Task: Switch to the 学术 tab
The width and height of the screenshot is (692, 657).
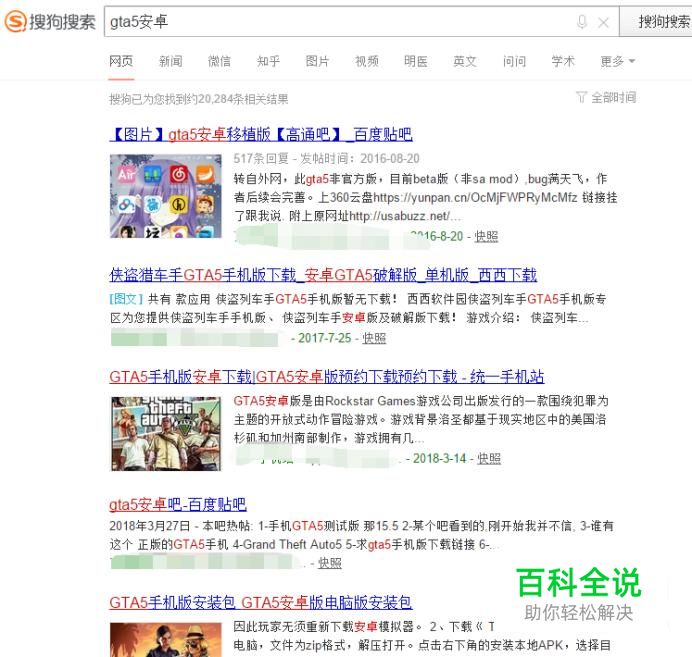Action: coord(563,61)
